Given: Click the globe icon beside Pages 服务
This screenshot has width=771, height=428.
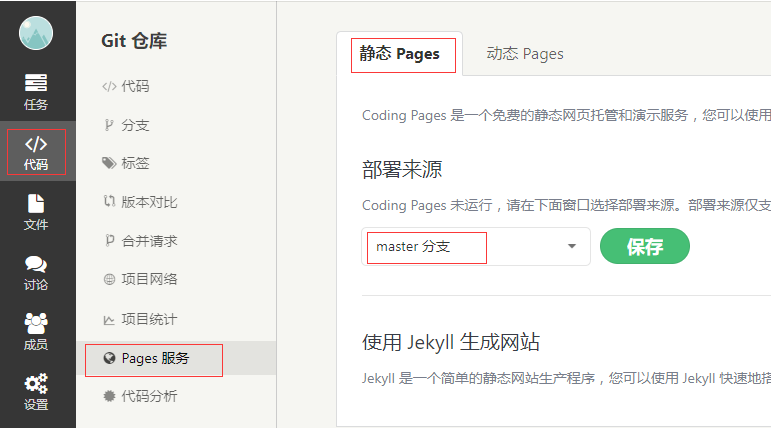Looking at the screenshot, I should (x=109, y=358).
